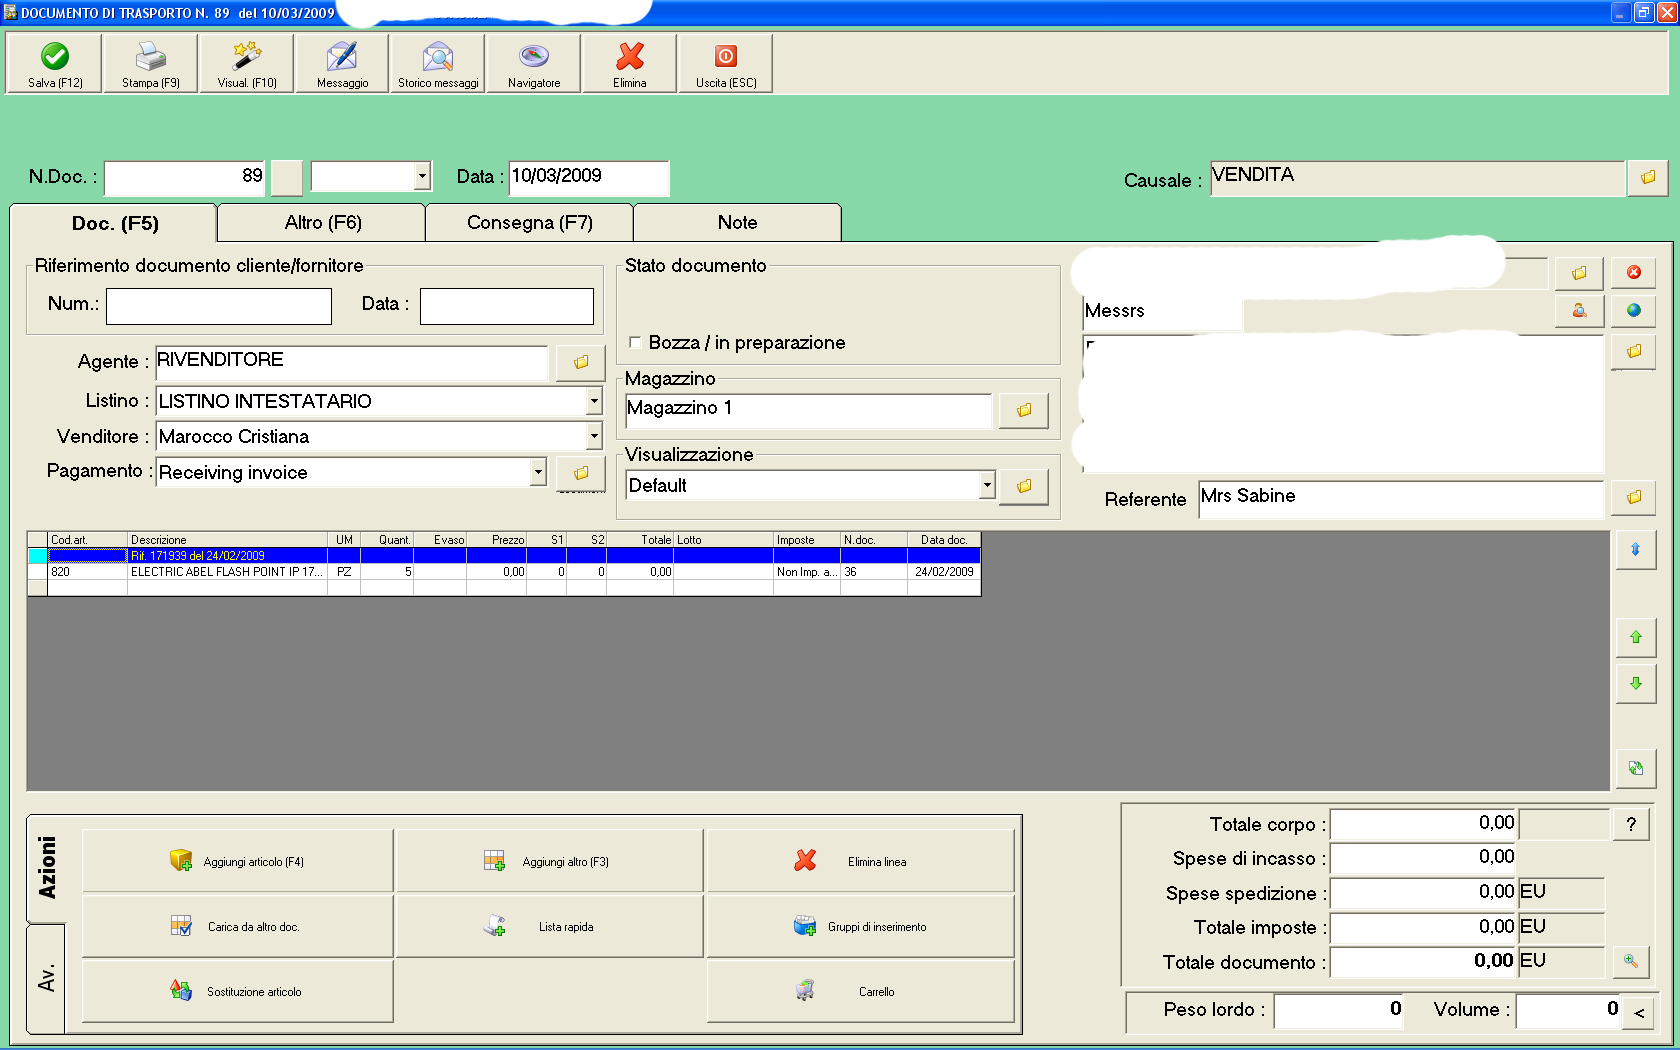
Task: Open folder lookup next to Causale field
Action: tap(1648, 178)
